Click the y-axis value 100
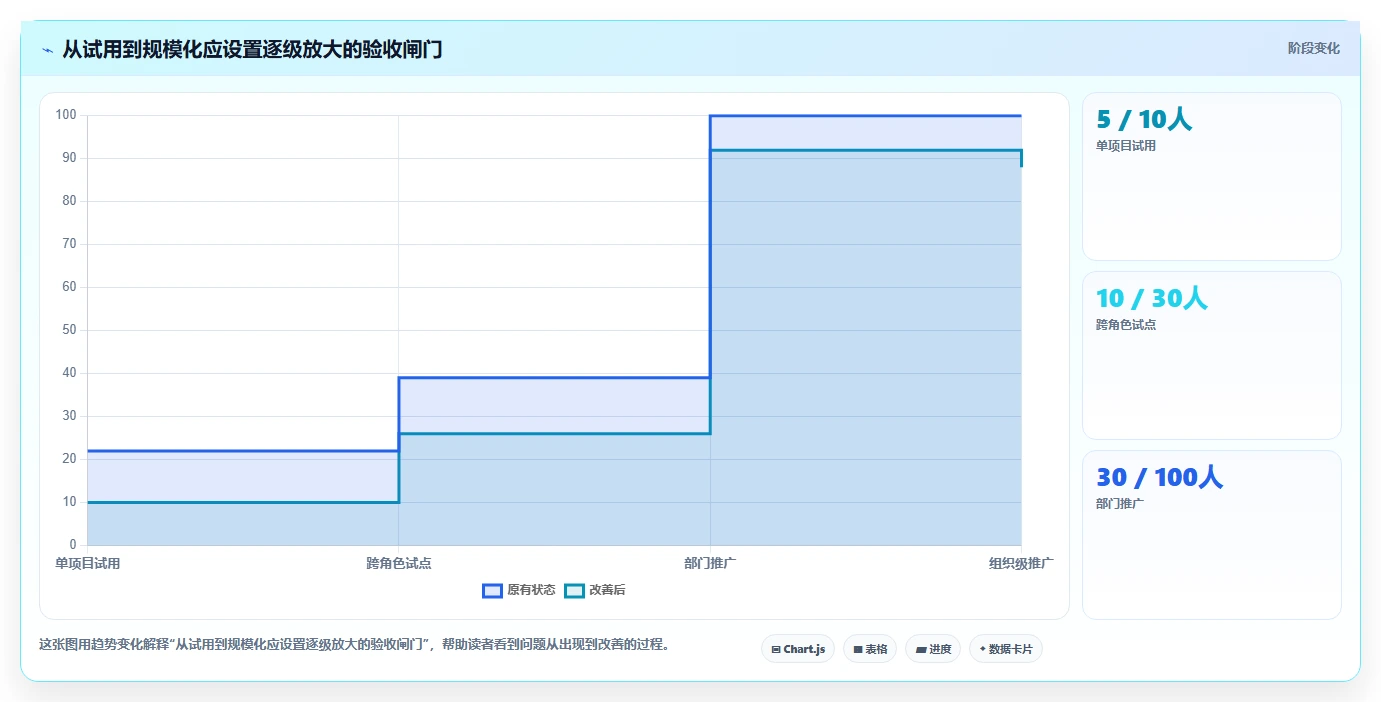 coord(66,115)
